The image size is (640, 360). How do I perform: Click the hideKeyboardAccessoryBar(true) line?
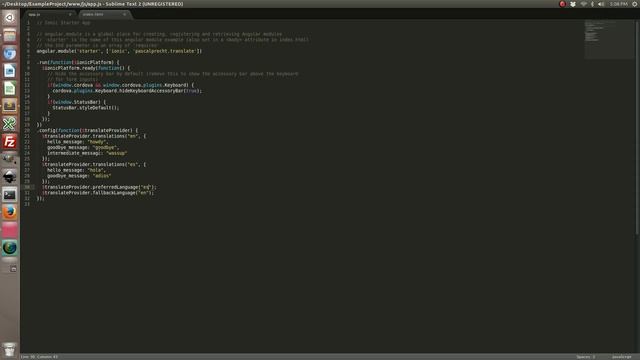[127, 91]
